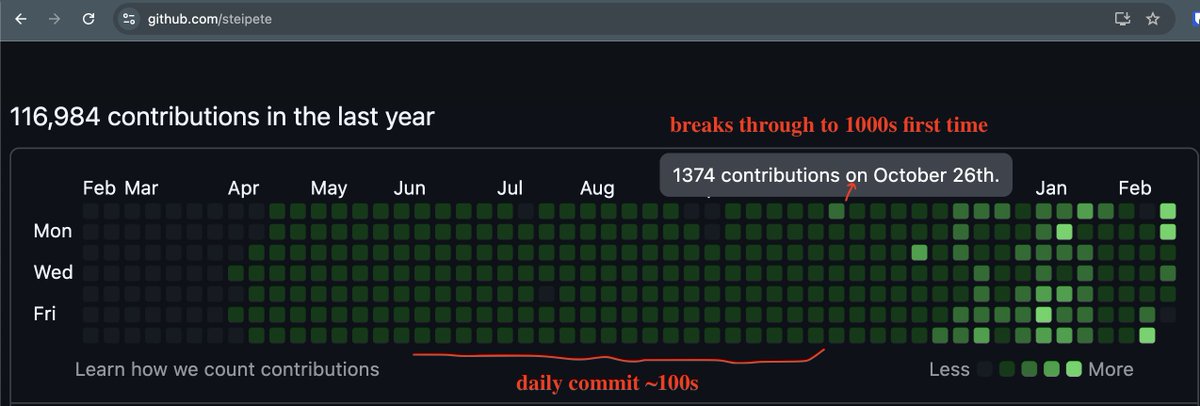This screenshot has width=1200, height=406.
Task: Click the More legend label
Action: tap(1111, 369)
